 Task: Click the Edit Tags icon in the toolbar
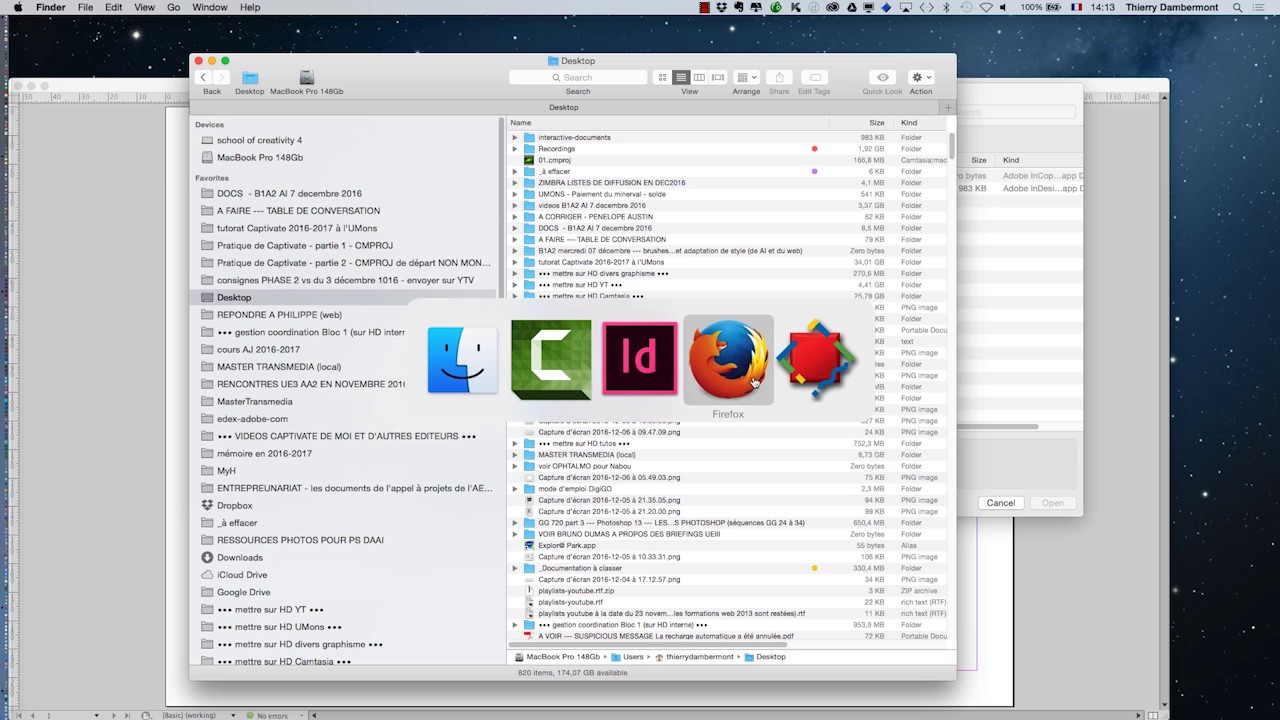[815, 77]
